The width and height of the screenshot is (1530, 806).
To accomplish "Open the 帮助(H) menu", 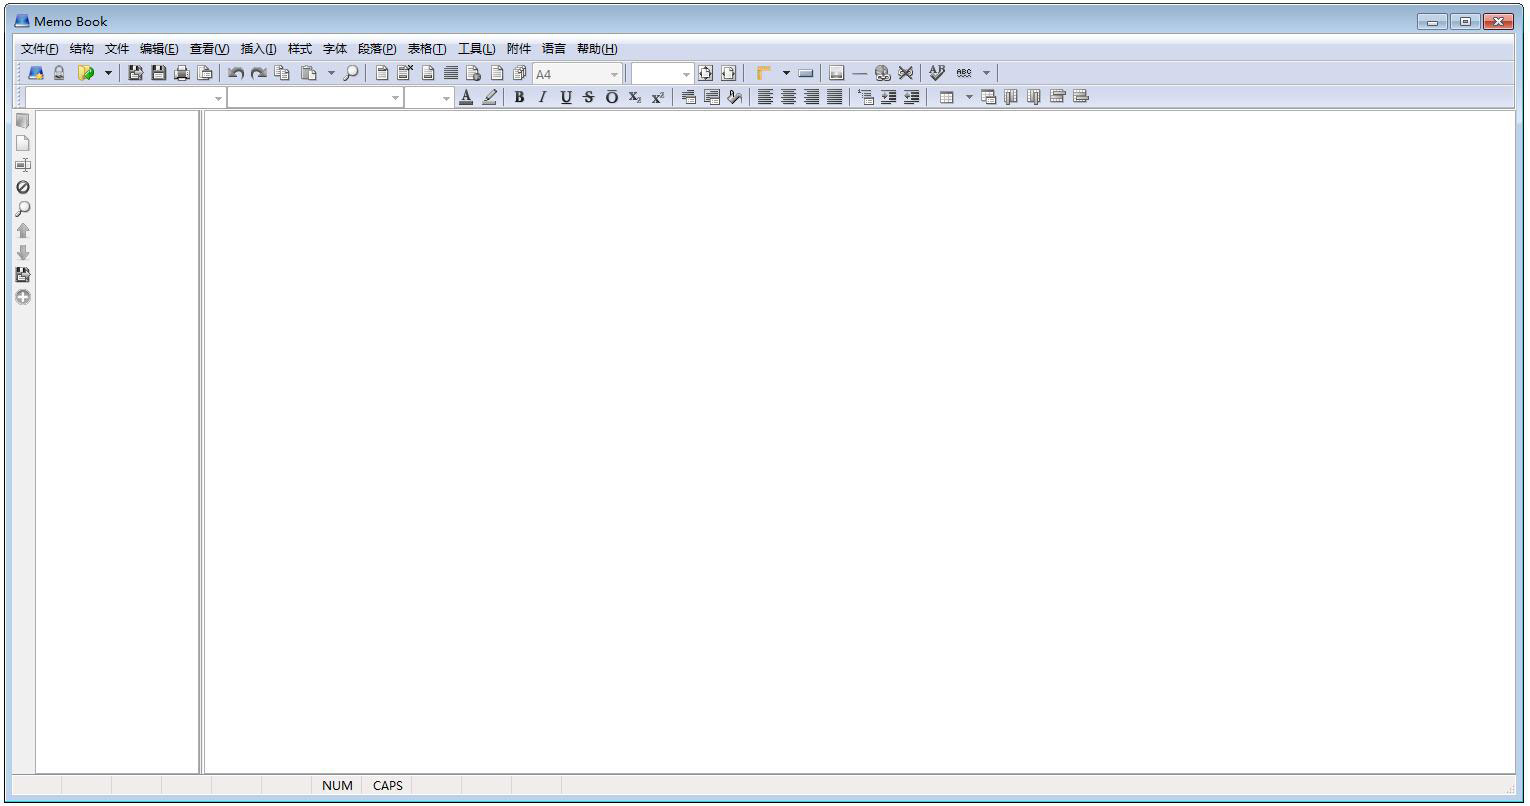I will click(597, 49).
